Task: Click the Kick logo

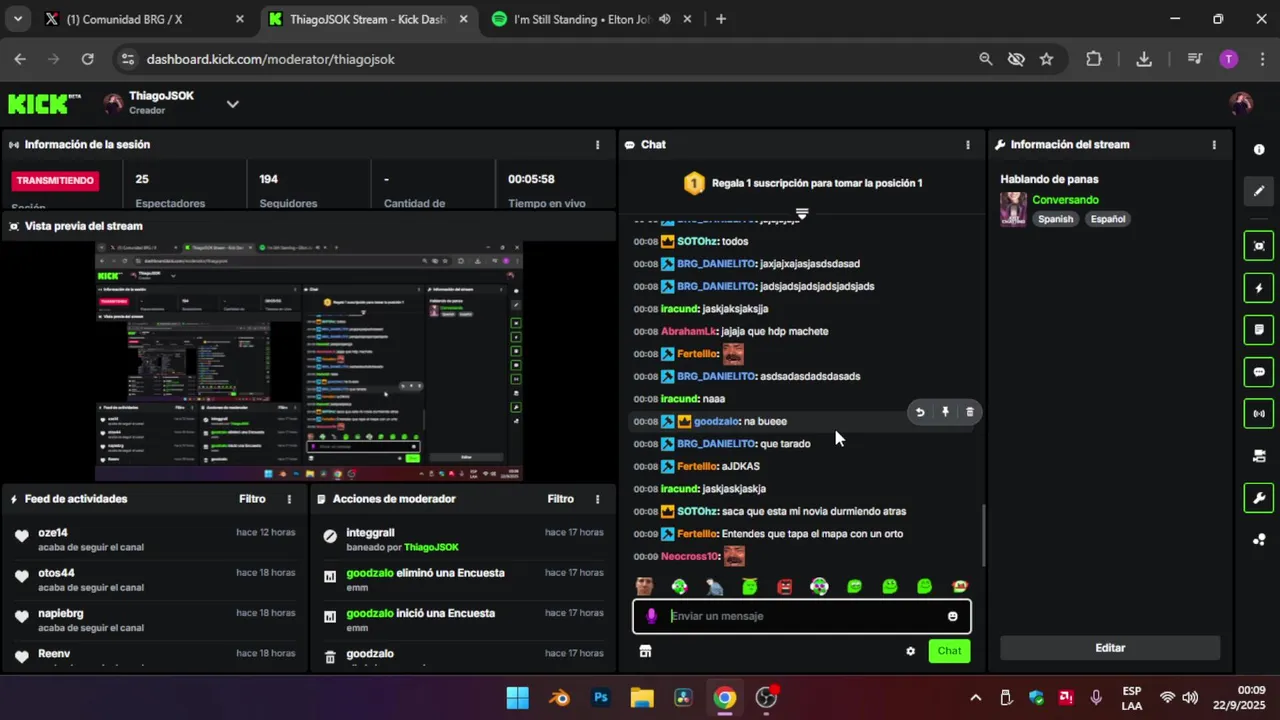Action: 44,104
